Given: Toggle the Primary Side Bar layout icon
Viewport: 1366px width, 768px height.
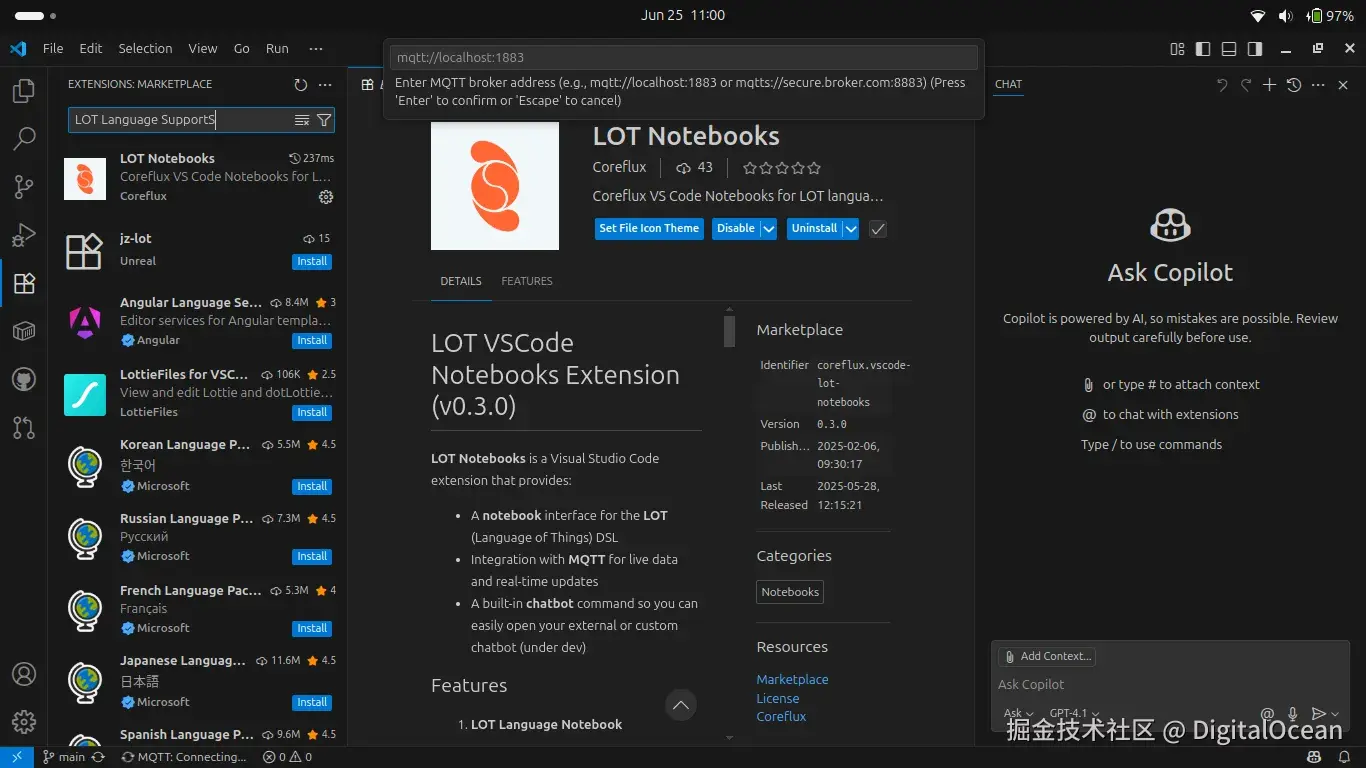Looking at the screenshot, I should 1202,48.
